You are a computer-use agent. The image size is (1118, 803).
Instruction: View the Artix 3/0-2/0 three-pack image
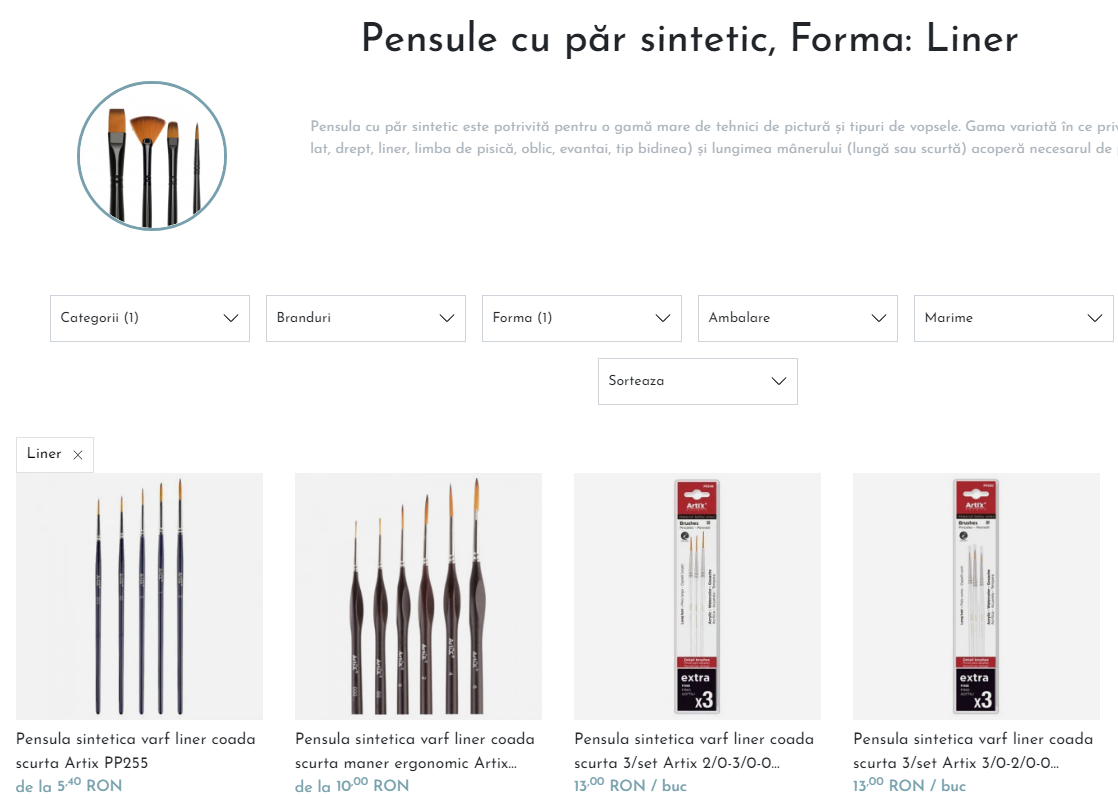tap(976, 596)
